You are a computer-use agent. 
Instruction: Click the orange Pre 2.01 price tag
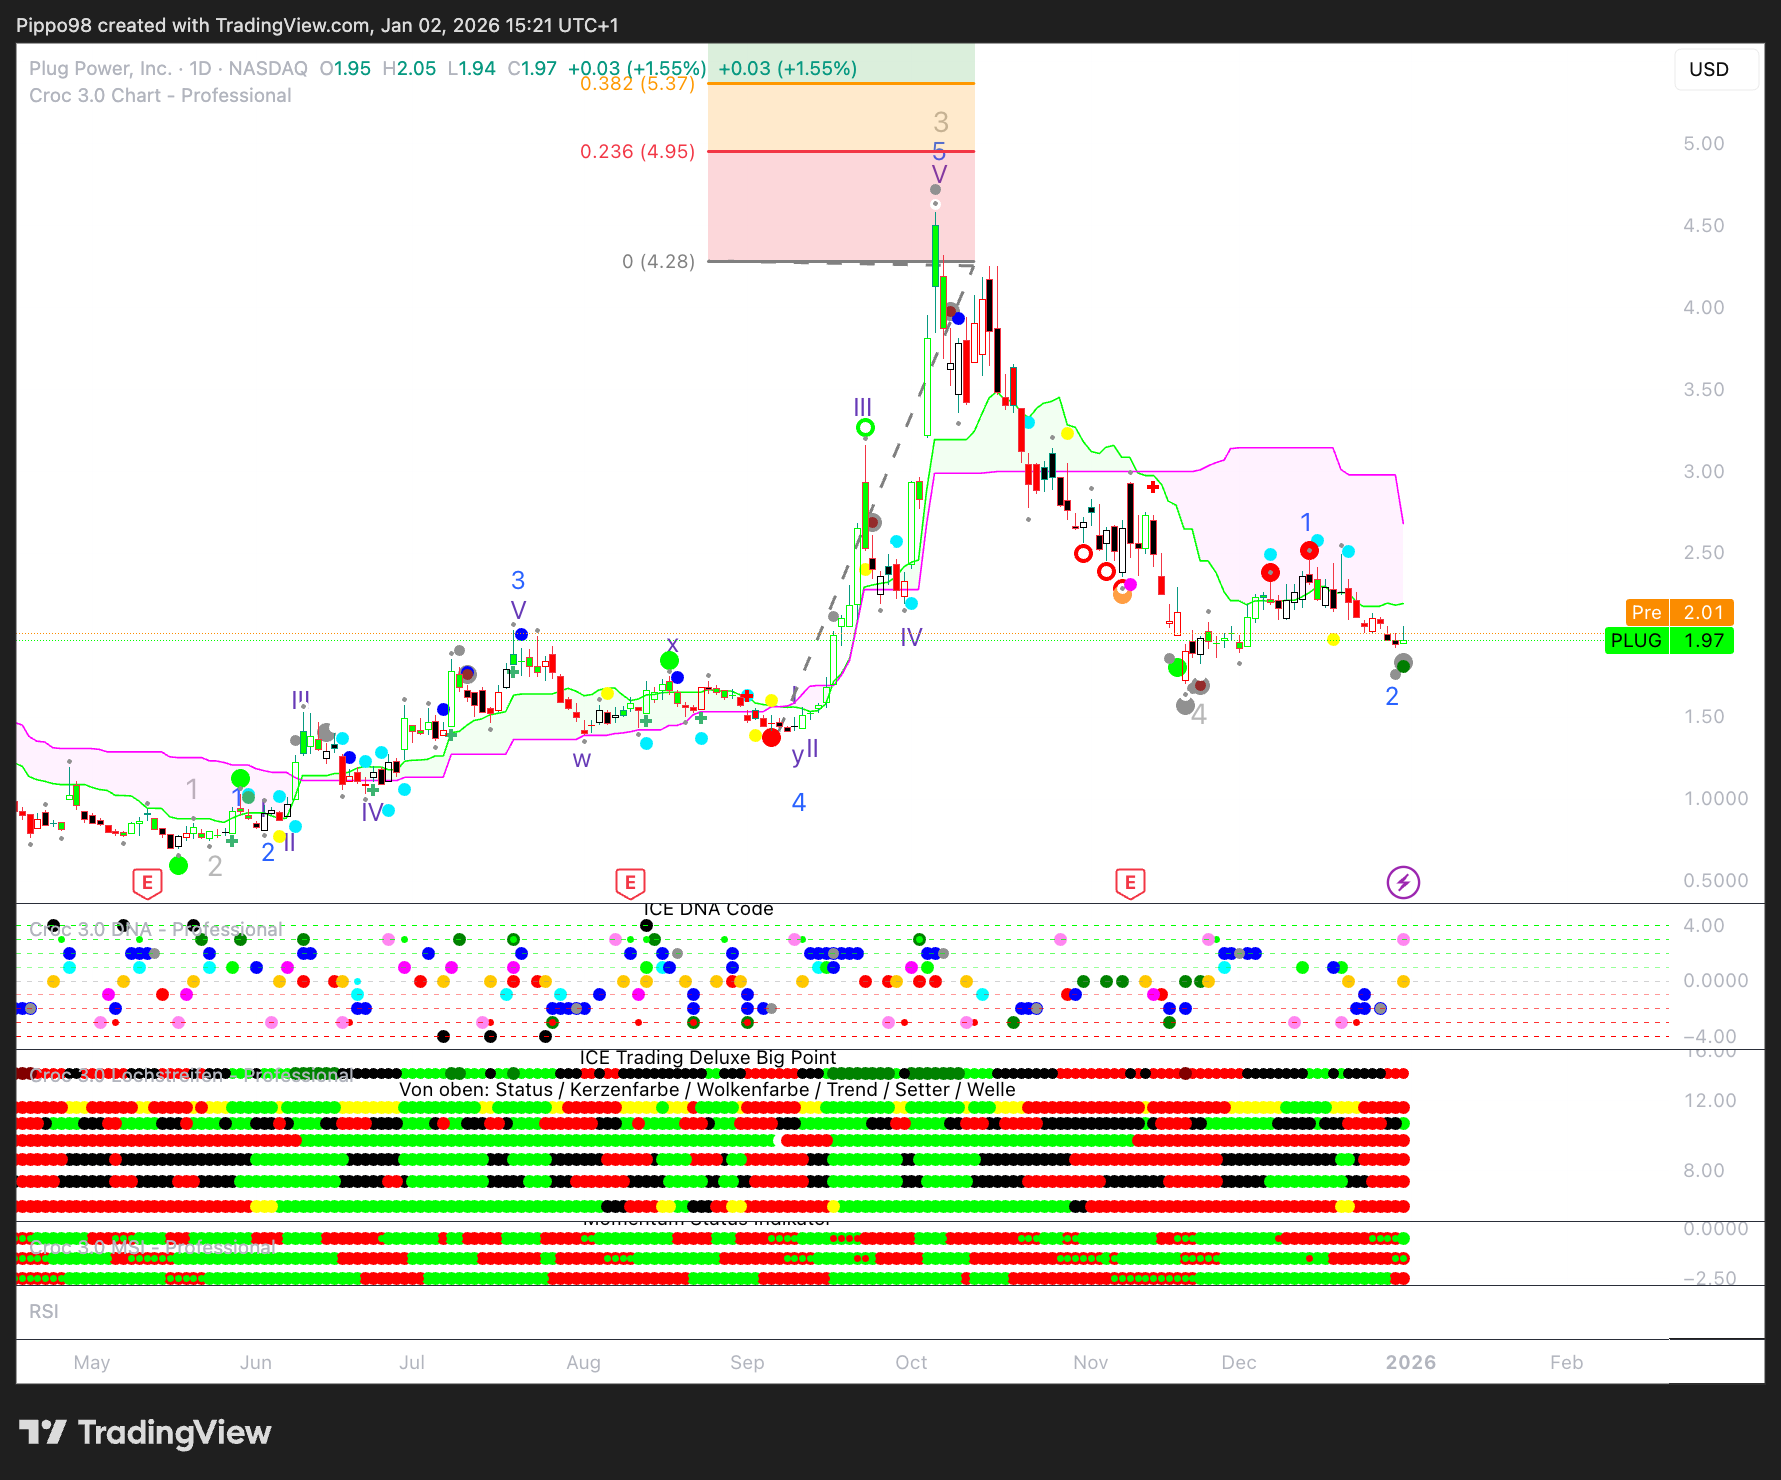coord(1679,612)
